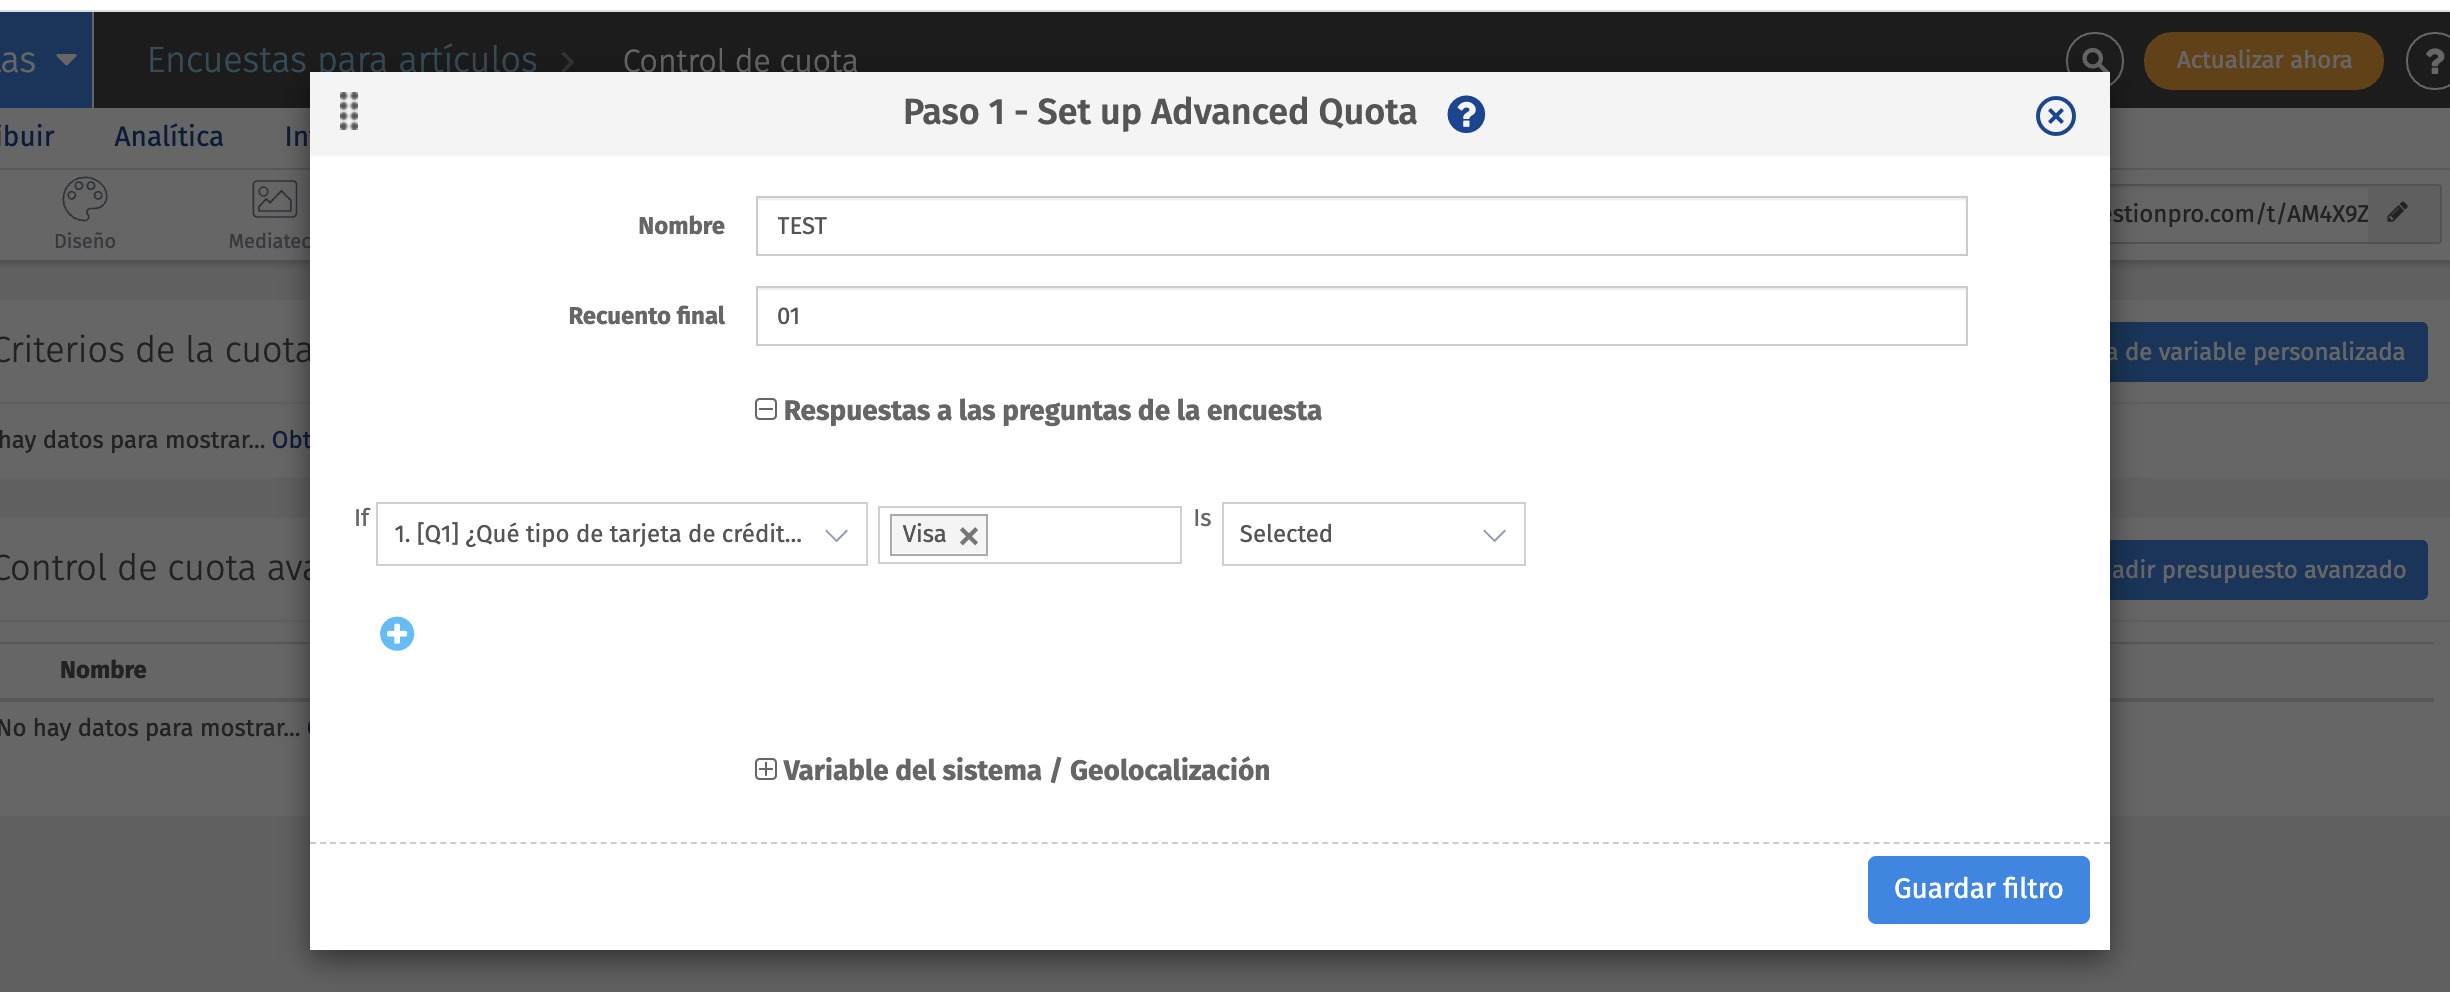Click the presupuesto avanzado blue button
Viewport: 2450px width, 992px height.
[x=2268, y=570]
